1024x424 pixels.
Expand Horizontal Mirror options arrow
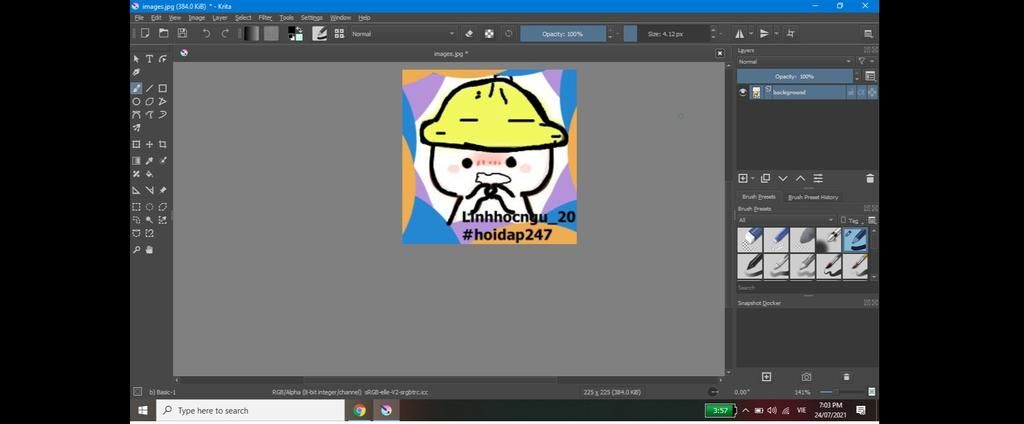point(751,33)
